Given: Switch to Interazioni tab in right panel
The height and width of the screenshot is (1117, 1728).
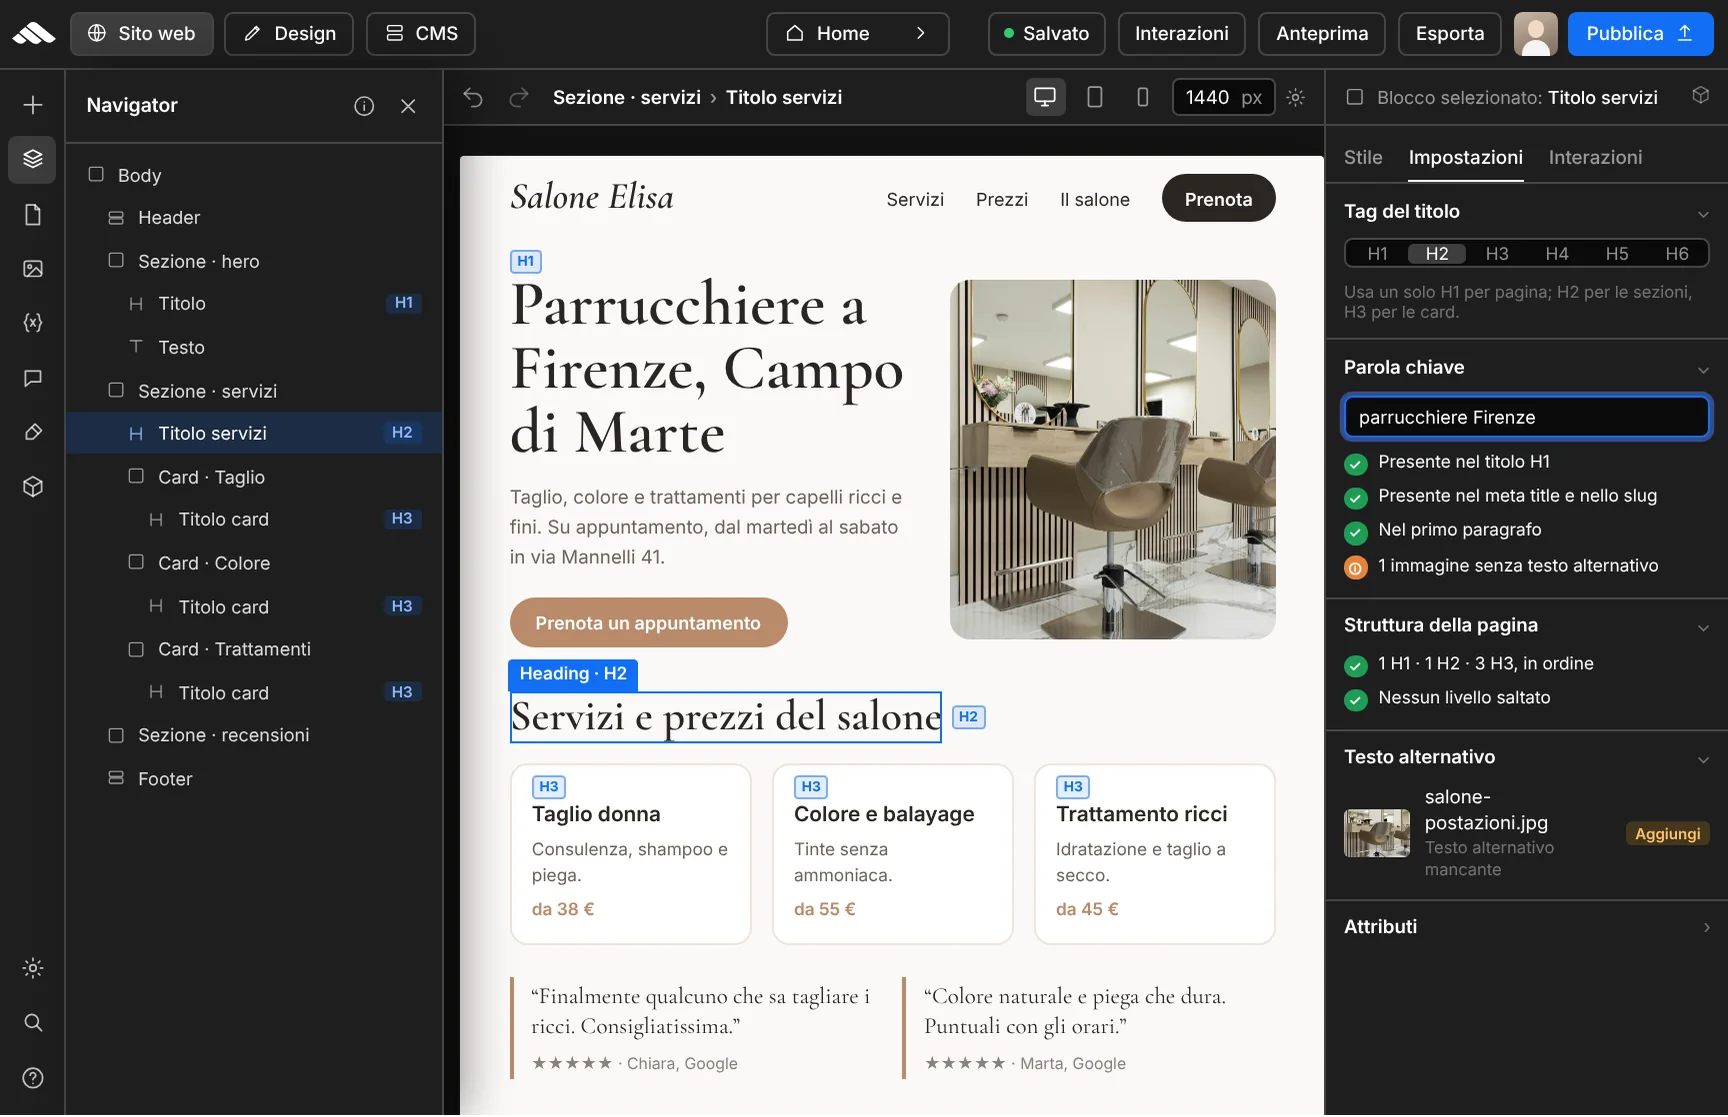Looking at the screenshot, I should tap(1595, 157).
